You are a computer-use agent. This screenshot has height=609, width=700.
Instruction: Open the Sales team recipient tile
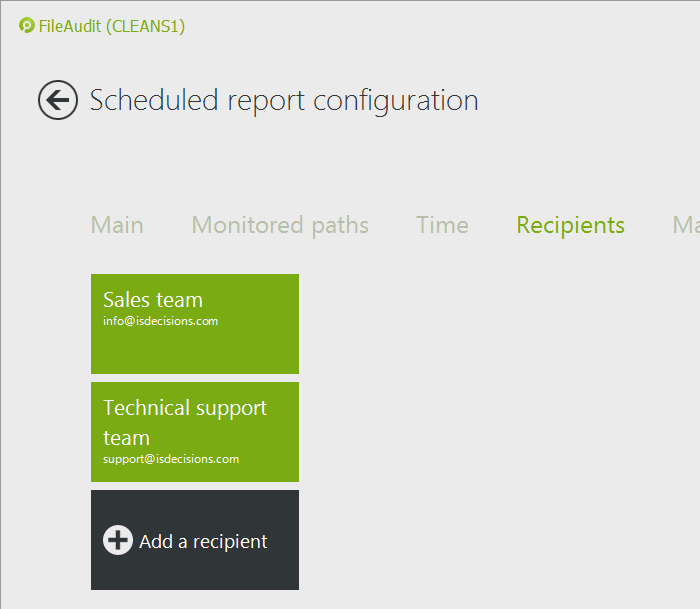[195, 324]
